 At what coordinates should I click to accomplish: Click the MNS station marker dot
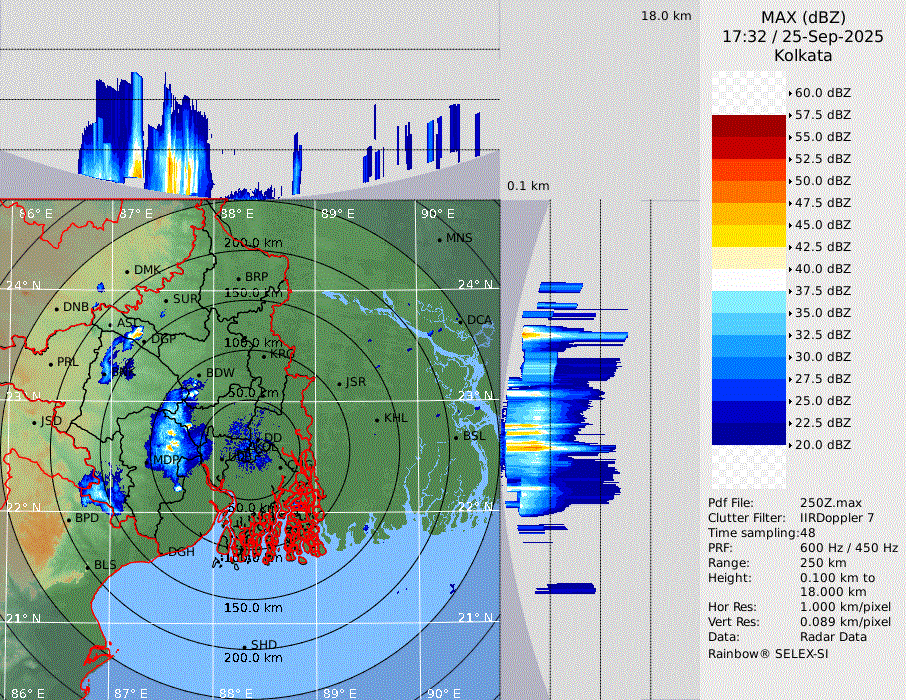coord(439,239)
